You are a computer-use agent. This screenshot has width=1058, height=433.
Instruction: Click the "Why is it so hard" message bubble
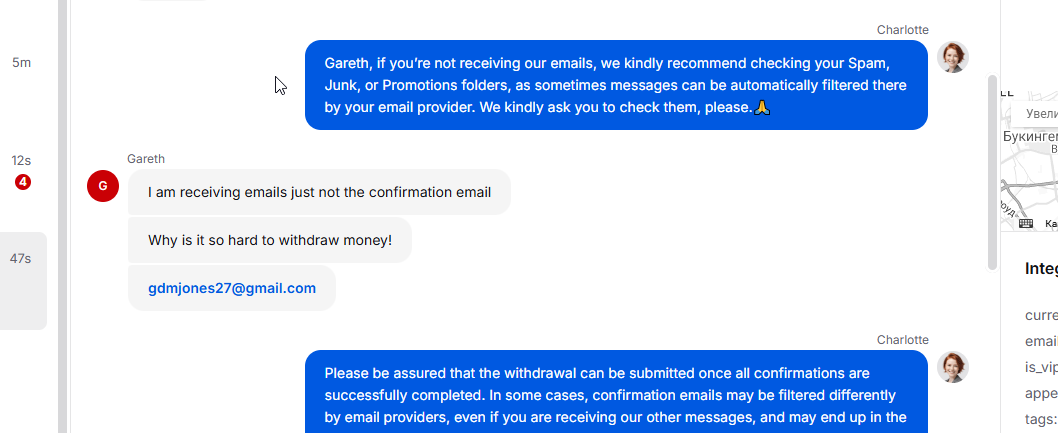[269, 240]
